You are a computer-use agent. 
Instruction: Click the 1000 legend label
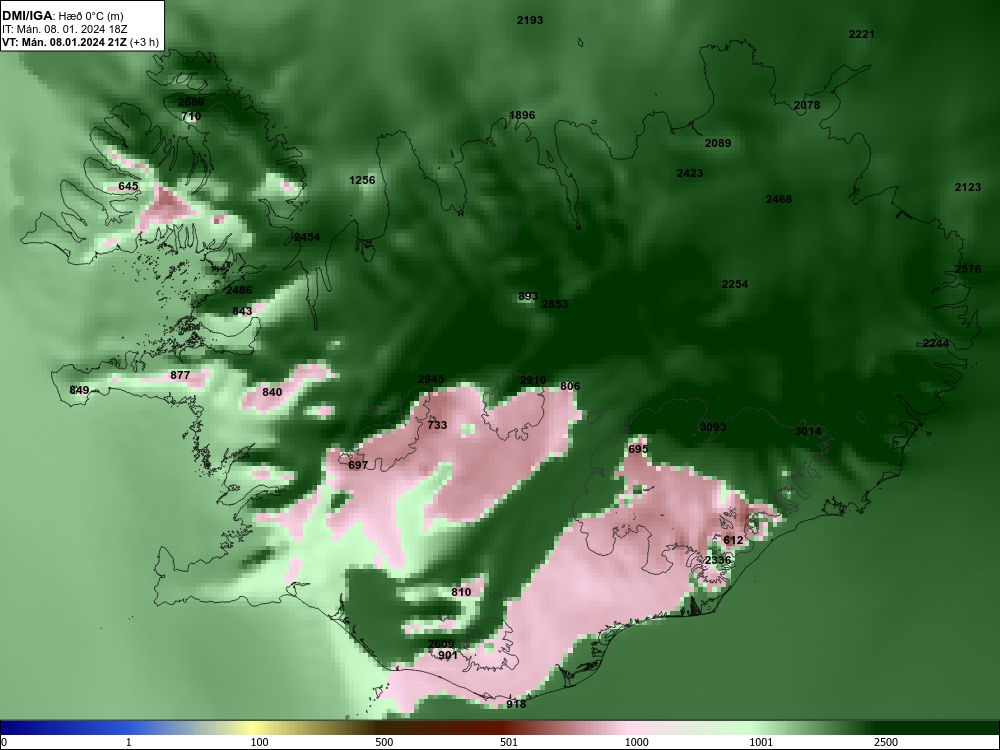(636, 742)
